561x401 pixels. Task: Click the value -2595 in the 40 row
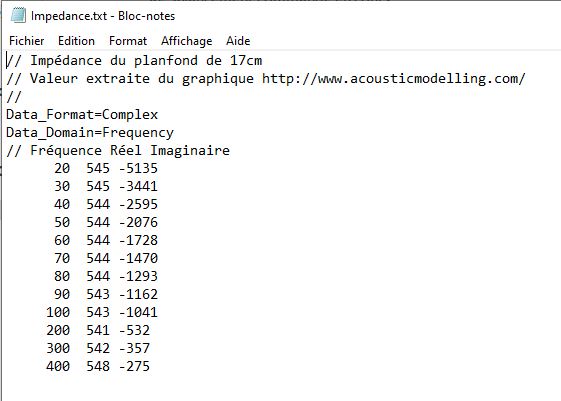click(138, 204)
